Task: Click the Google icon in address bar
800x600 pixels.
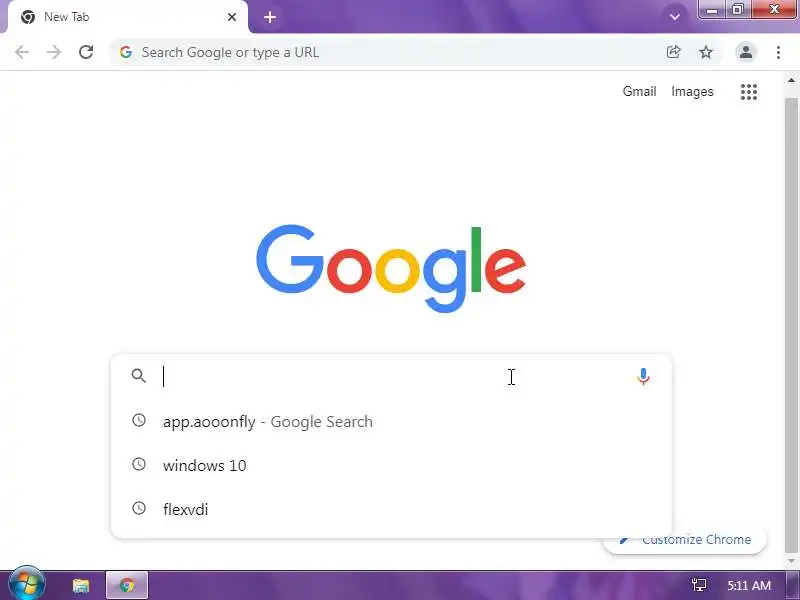Action: point(126,52)
